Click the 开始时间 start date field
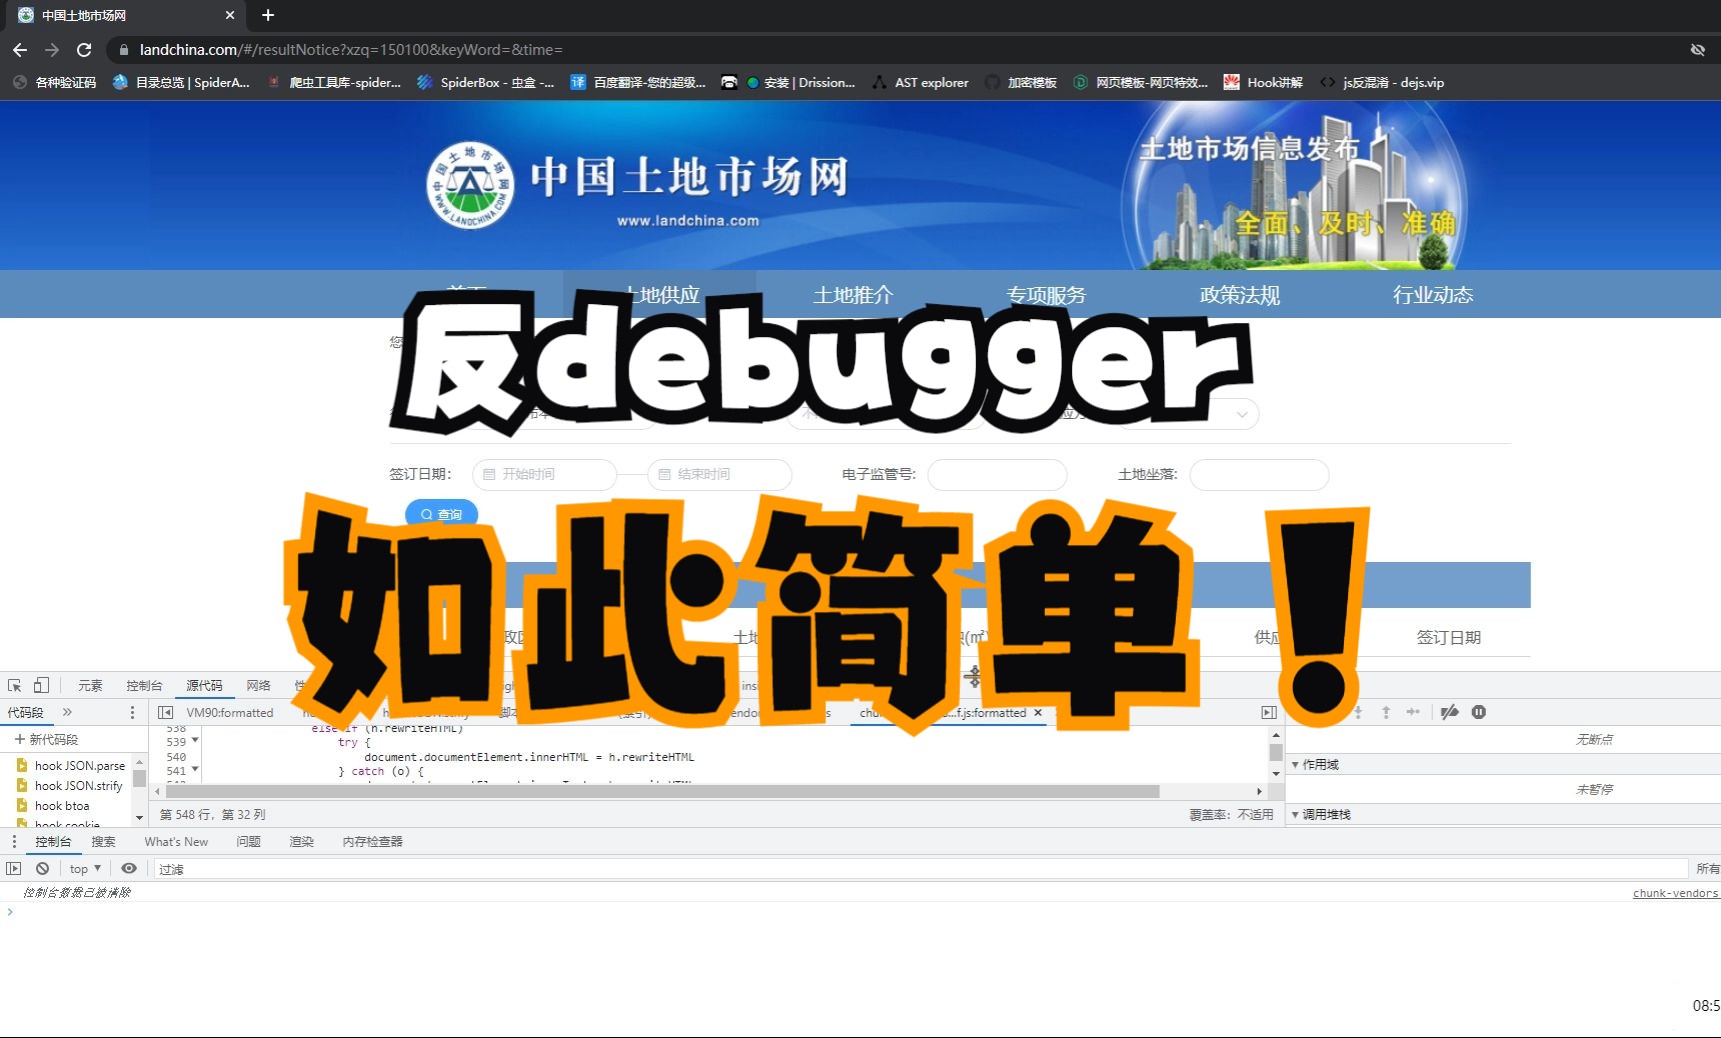The width and height of the screenshot is (1721, 1038). 544,474
